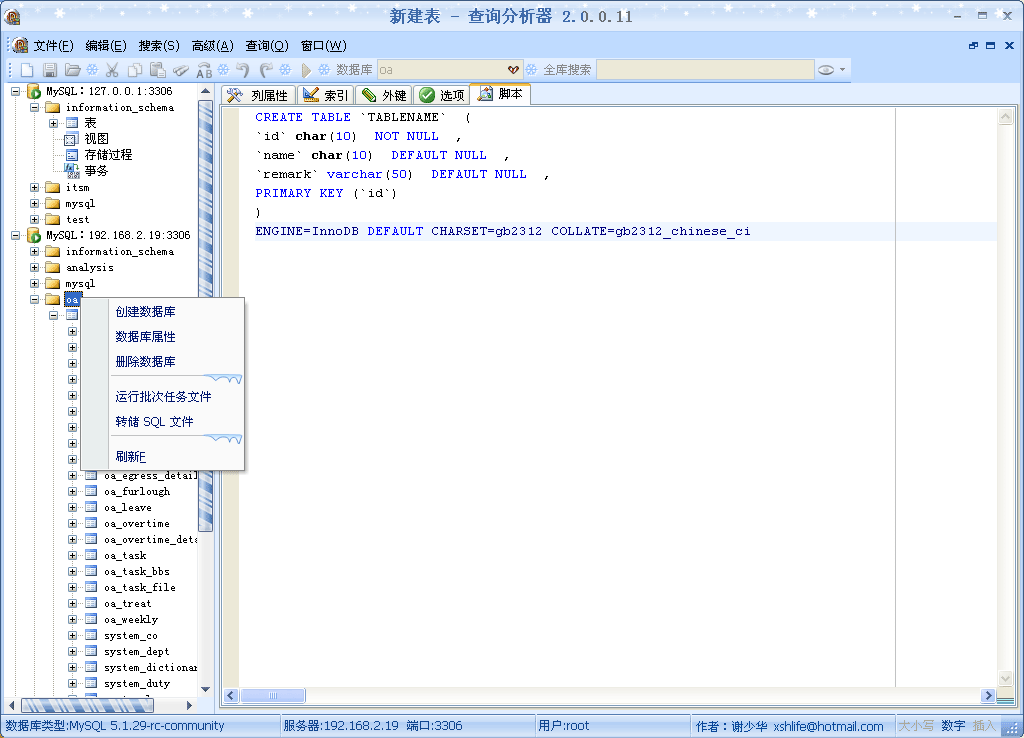The width and height of the screenshot is (1024, 738).
Task: Click the 用户:root status bar entry
Action: click(564, 726)
